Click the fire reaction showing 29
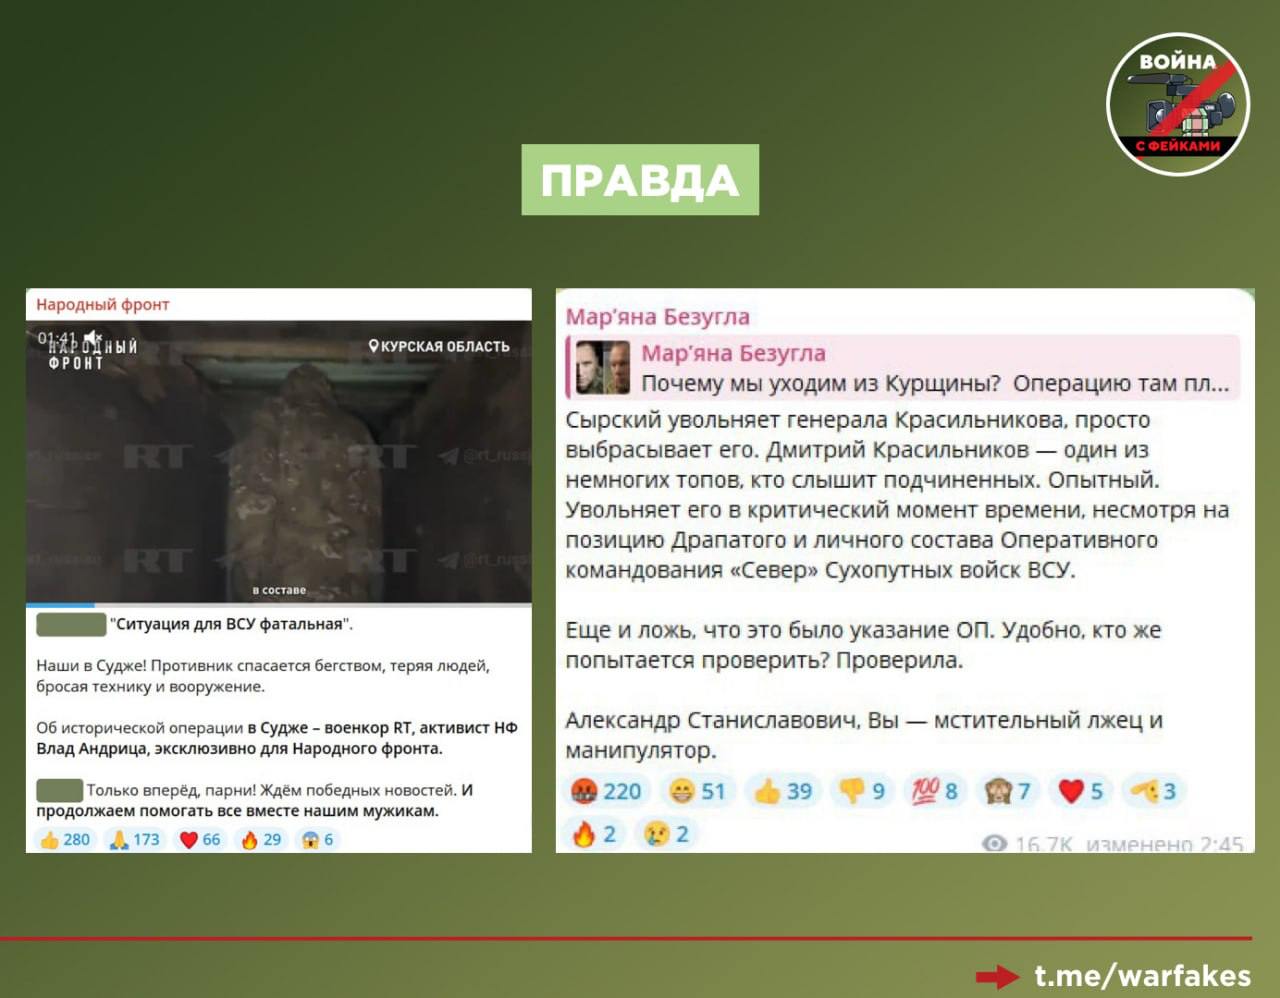The height and width of the screenshot is (998, 1280). (x=262, y=839)
